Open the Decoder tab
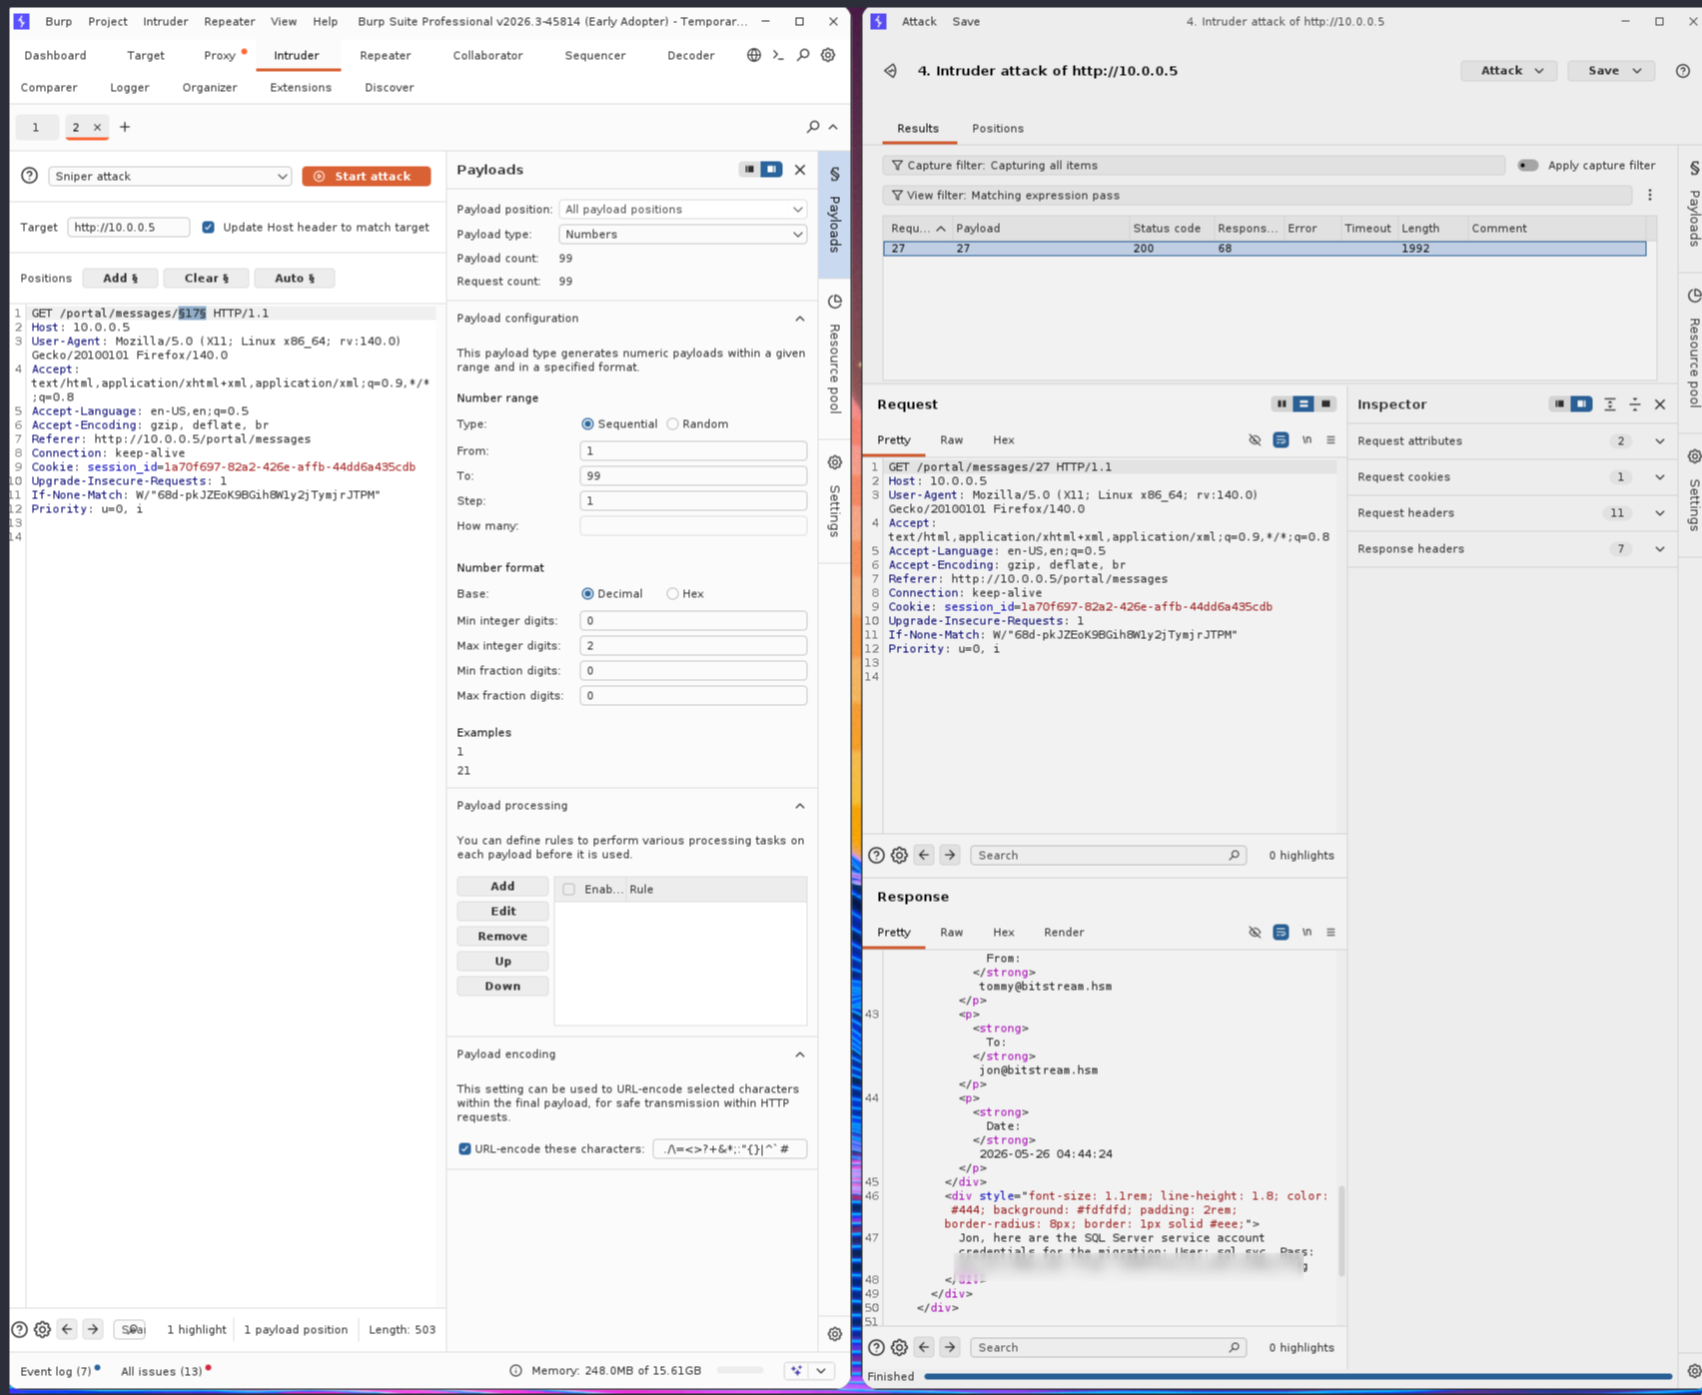This screenshot has height=1395, width=1702. coord(691,55)
